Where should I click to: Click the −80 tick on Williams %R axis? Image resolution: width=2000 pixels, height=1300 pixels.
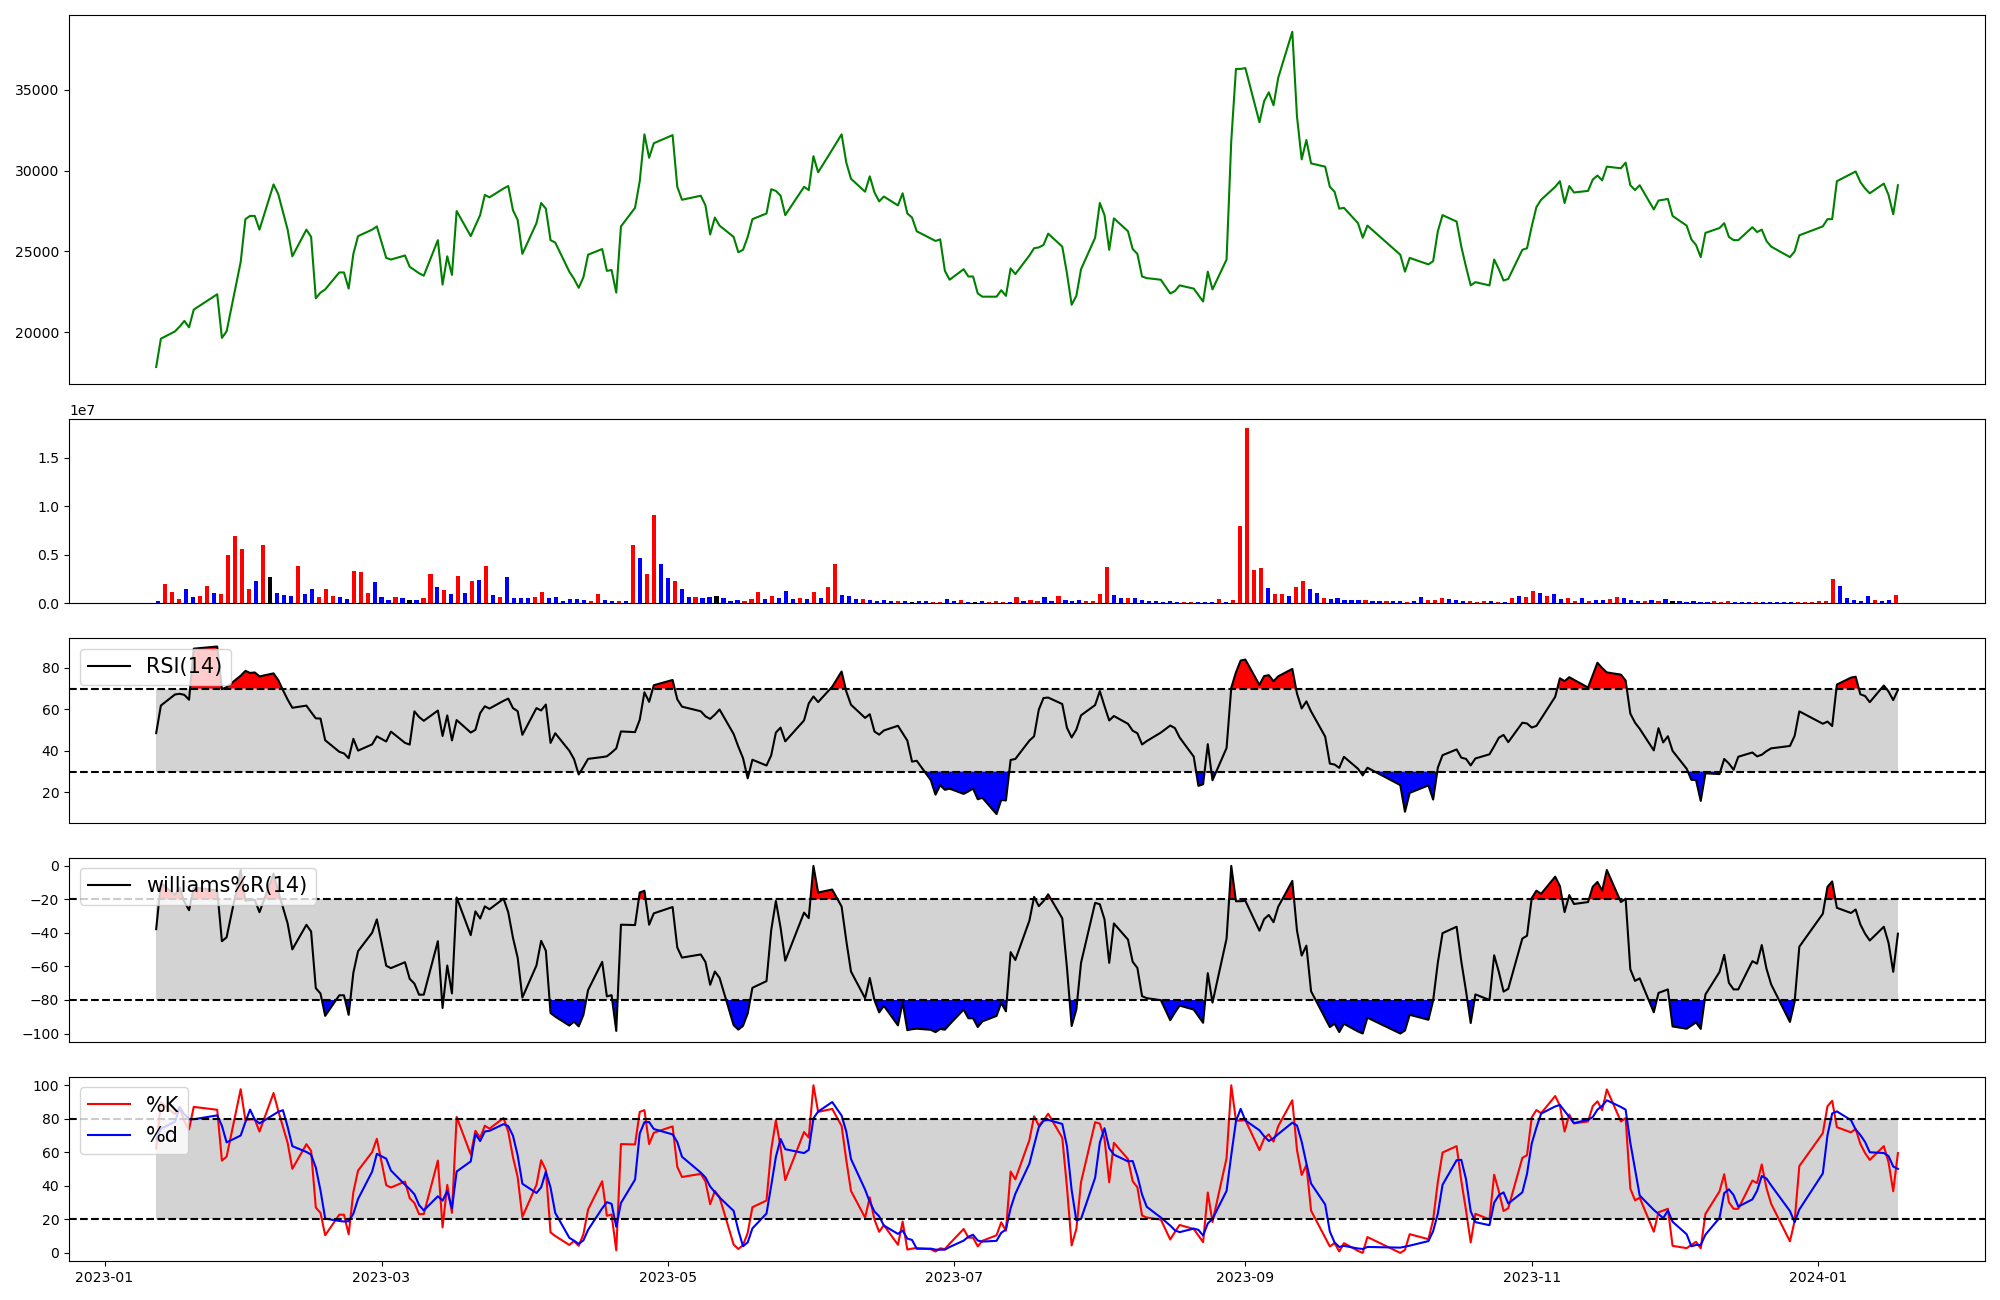tap(44, 1000)
